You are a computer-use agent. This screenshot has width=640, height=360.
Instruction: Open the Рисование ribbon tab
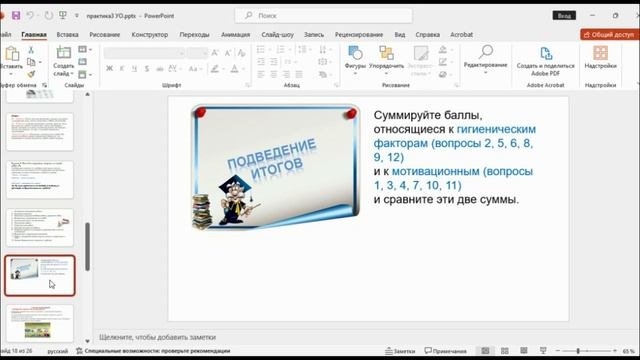(x=104, y=35)
